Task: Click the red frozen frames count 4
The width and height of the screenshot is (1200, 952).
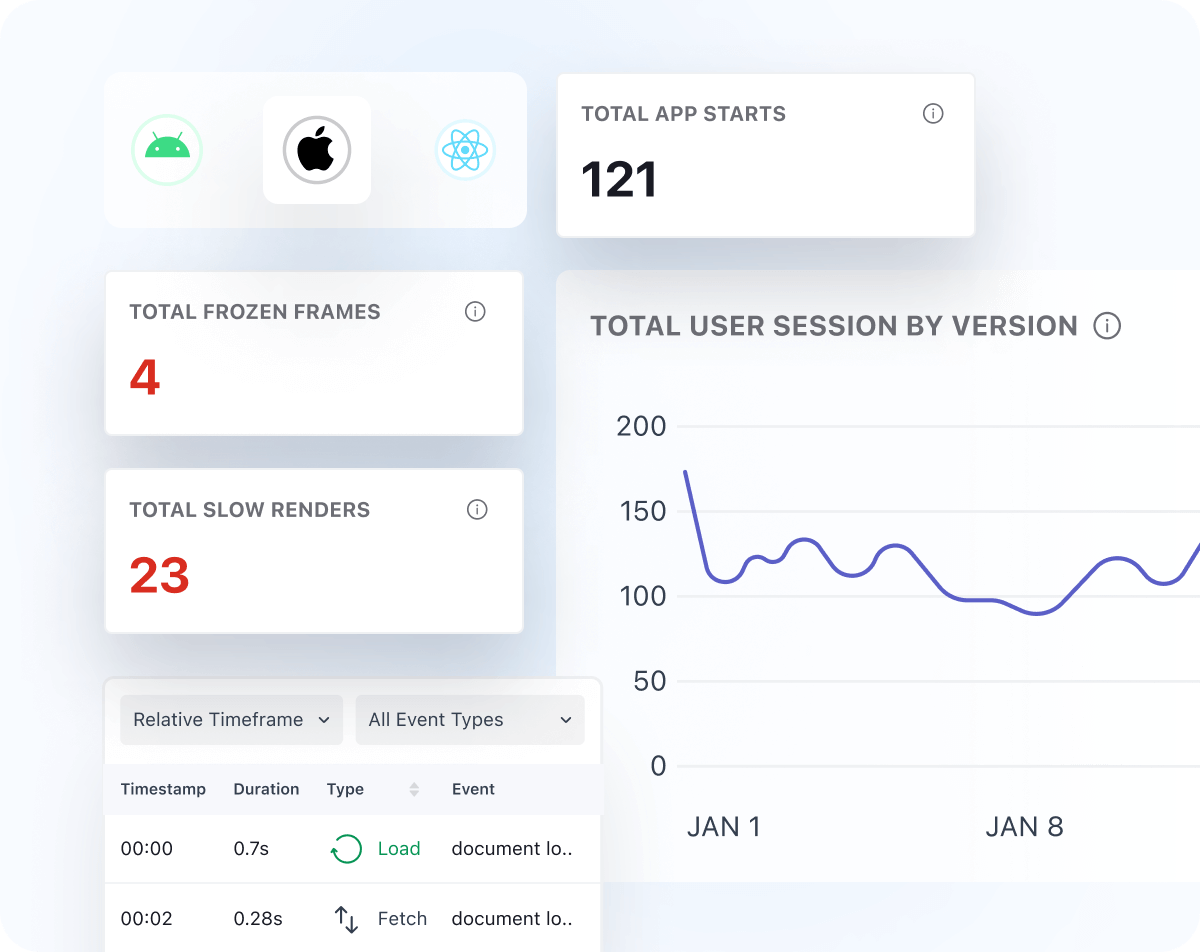Action: click(x=145, y=378)
